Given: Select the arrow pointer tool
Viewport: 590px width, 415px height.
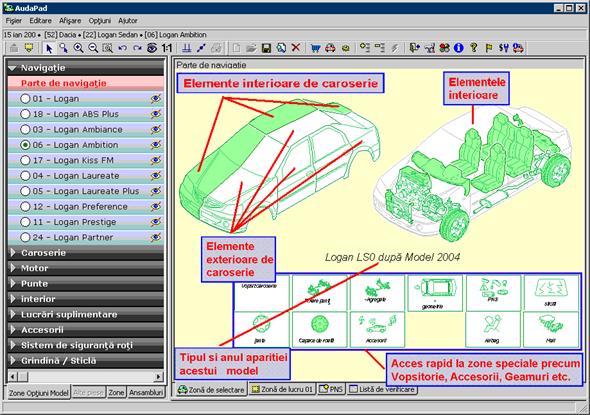Looking at the screenshot, I should pos(49,48).
